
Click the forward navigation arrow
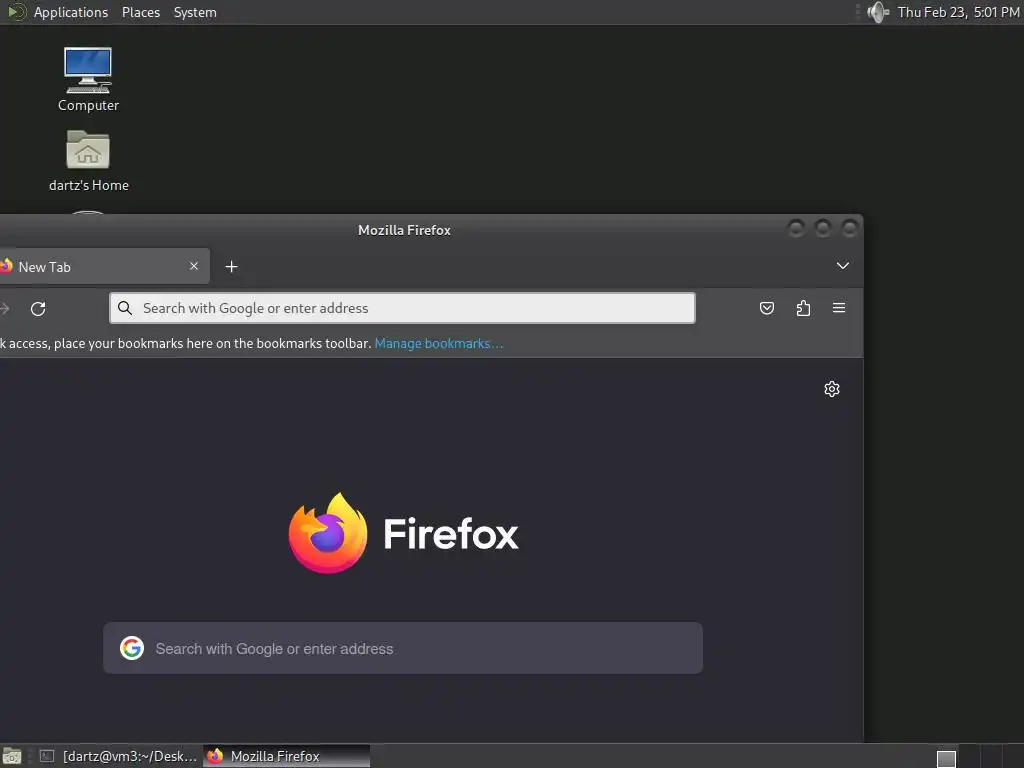tap(5, 308)
